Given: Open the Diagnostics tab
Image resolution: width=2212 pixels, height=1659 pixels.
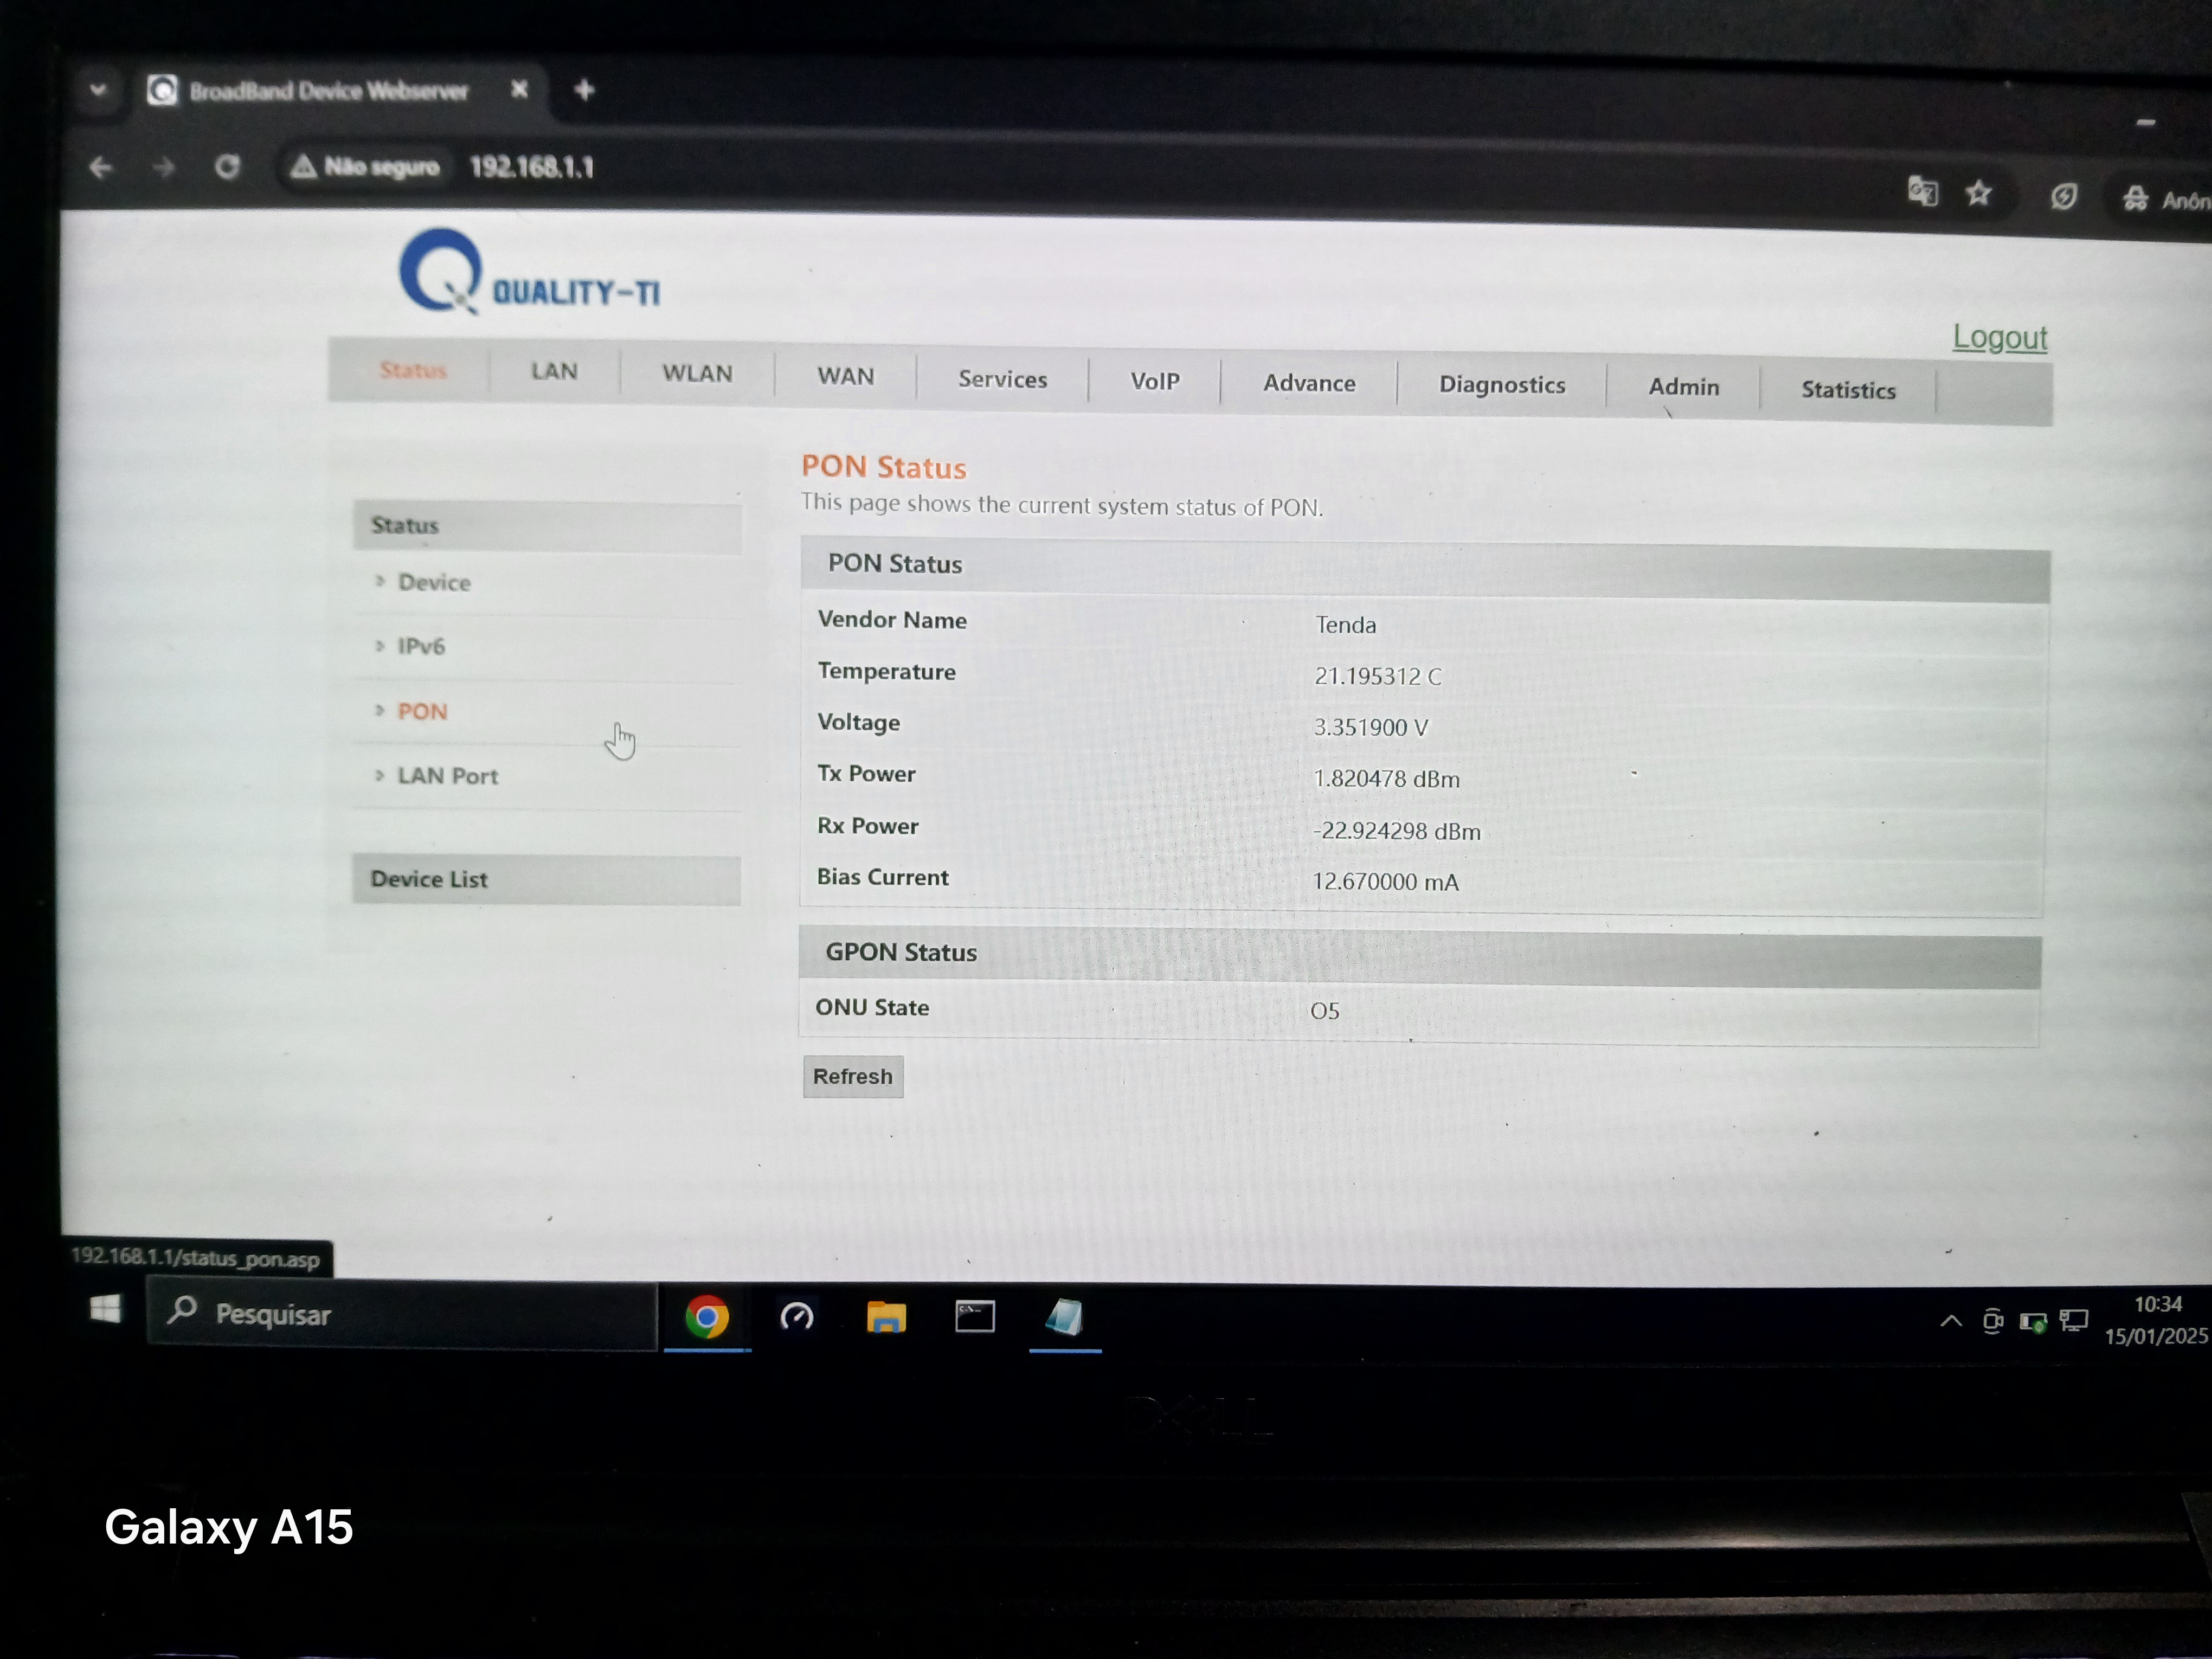Looking at the screenshot, I should click(x=1501, y=385).
